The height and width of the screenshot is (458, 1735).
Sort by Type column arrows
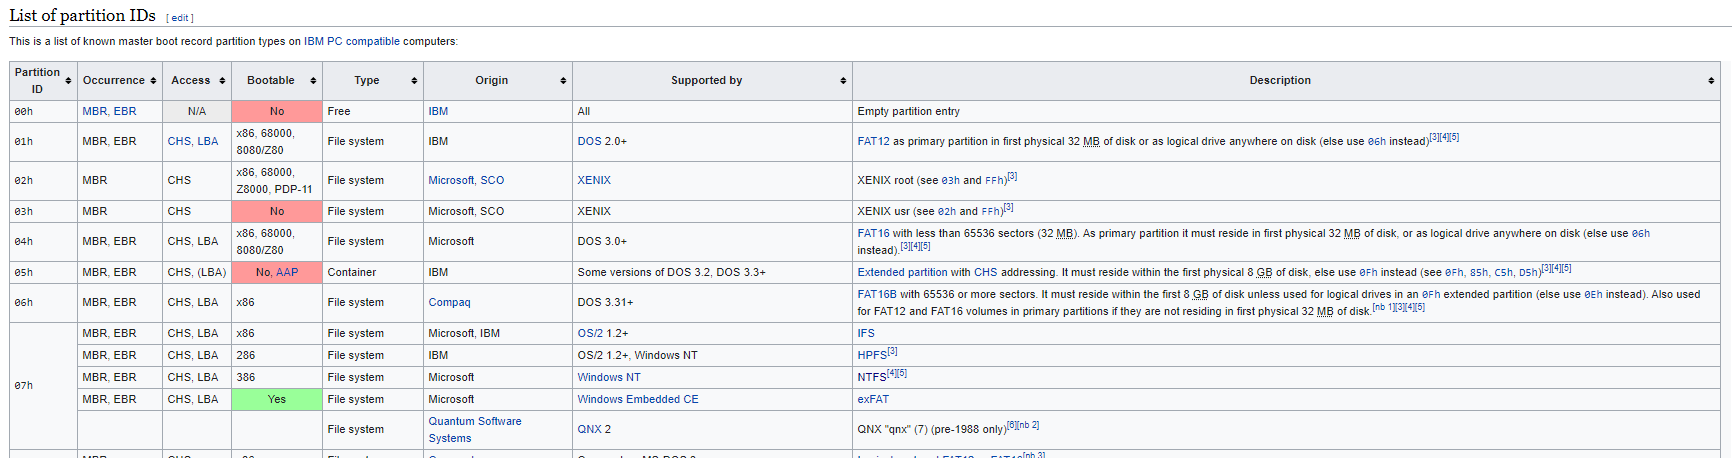tap(414, 81)
